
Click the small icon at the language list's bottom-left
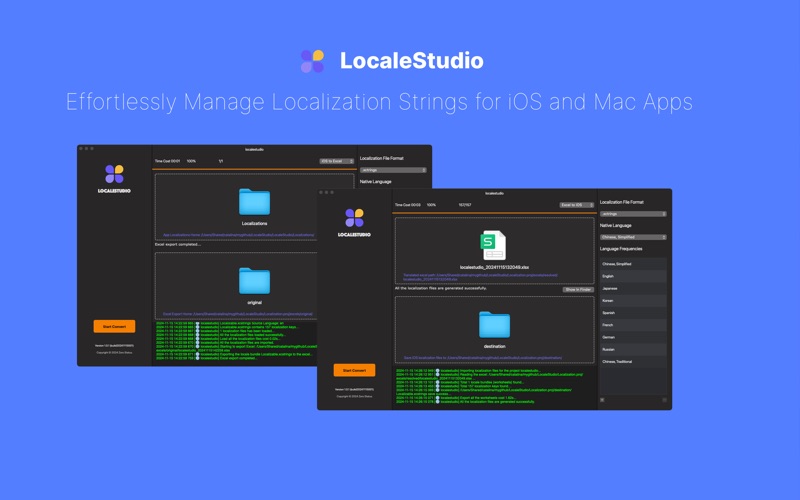click(602, 400)
